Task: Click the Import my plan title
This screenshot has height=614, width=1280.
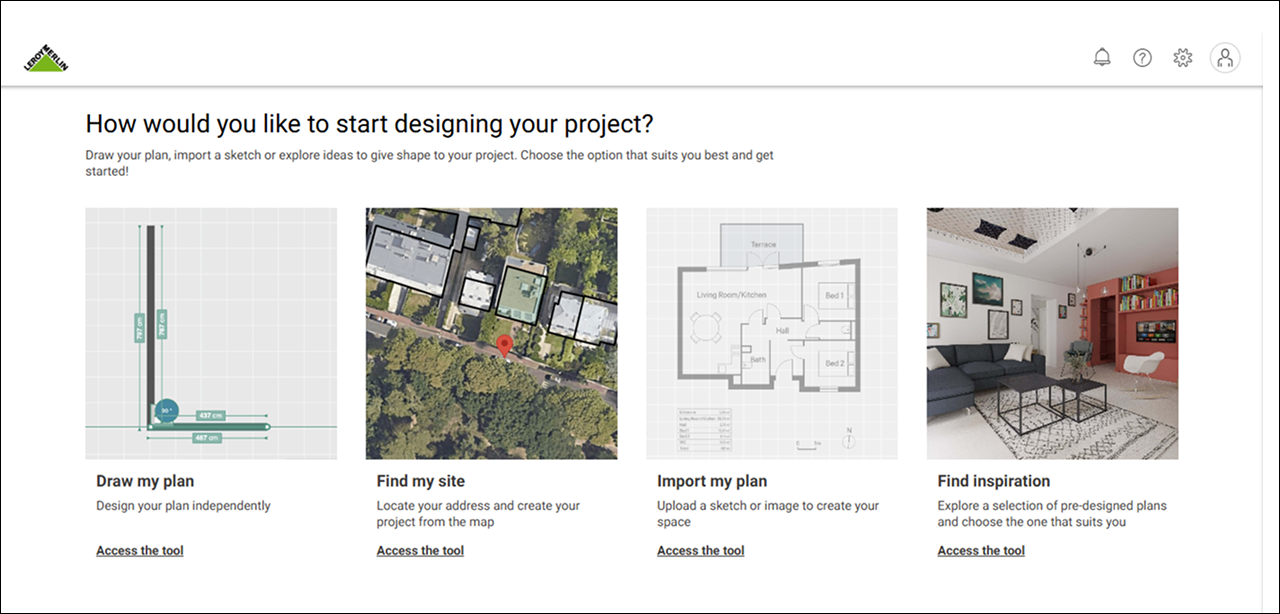Action: pos(712,481)
